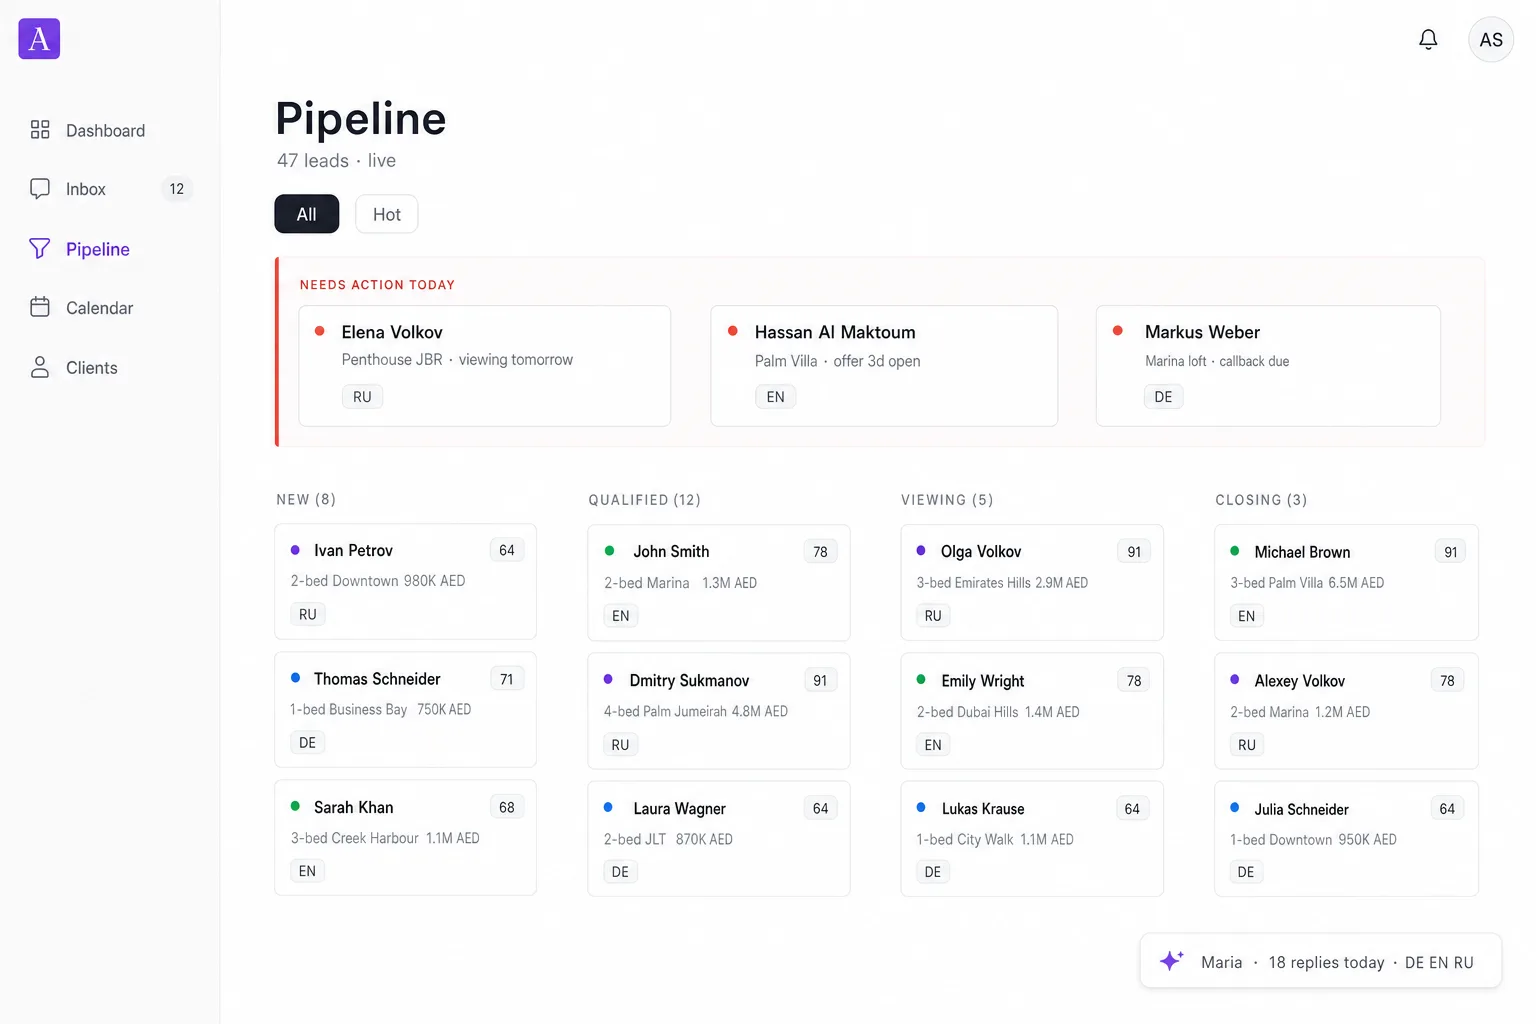The image size is (1536, 1024).
Task: Click the '47 leads · live' subtitle
Action: pos(336,161)
